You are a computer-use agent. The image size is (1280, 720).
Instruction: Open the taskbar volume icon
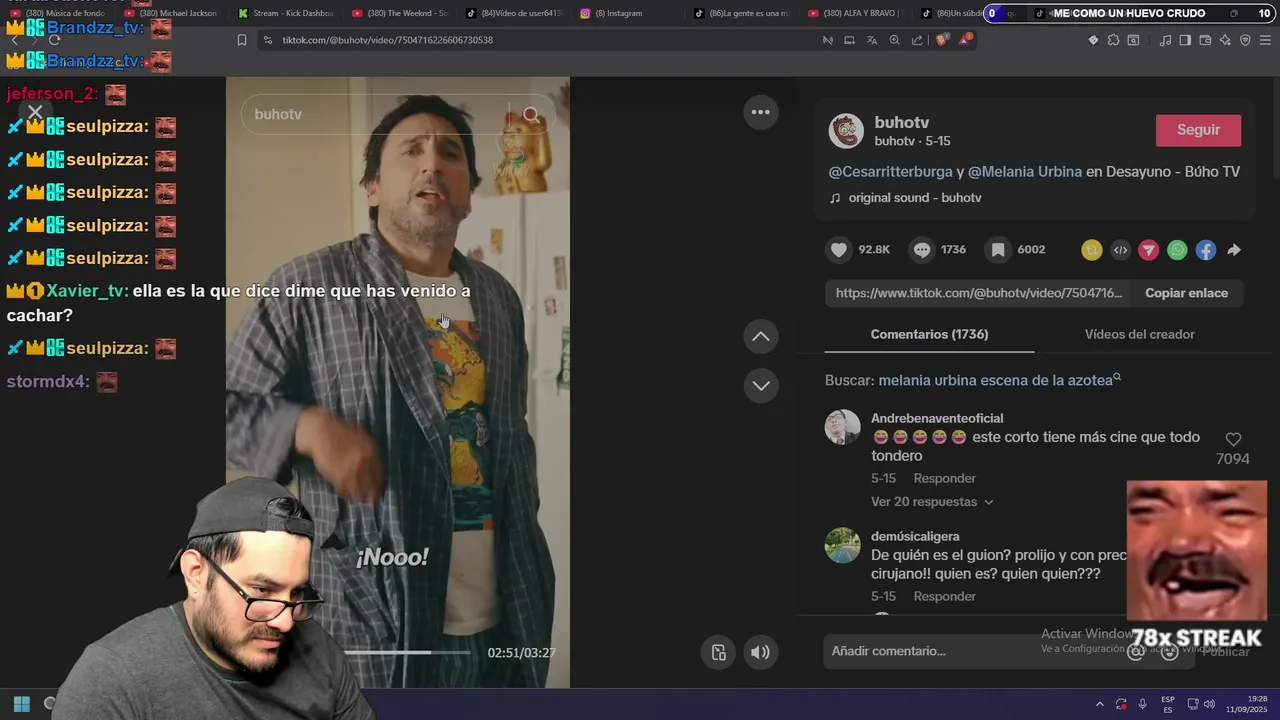(1209, 704)
